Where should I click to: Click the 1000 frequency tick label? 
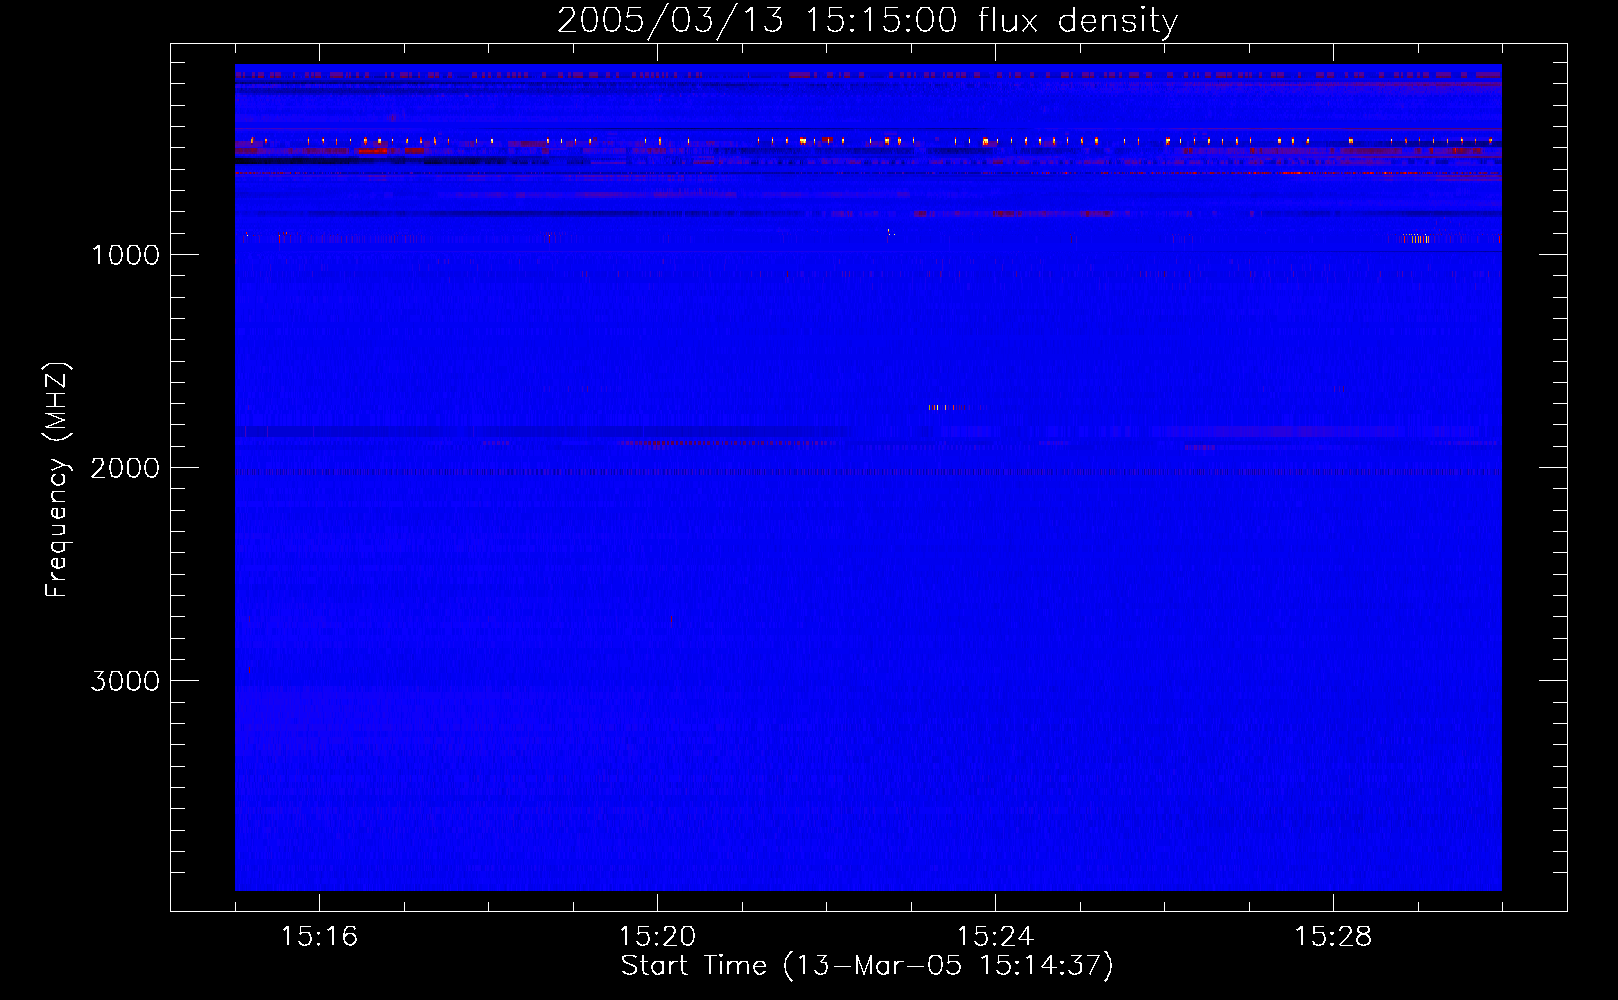coord(125,255)
